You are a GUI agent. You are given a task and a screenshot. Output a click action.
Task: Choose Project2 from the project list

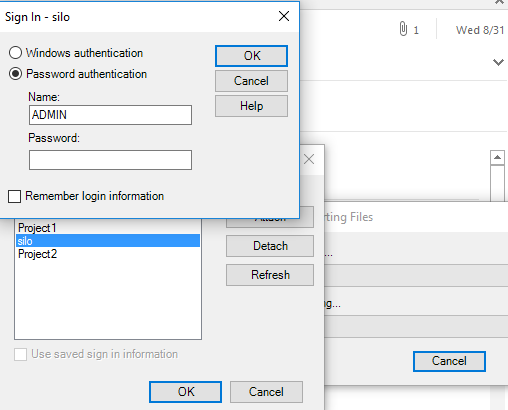(x=37, y=254)
